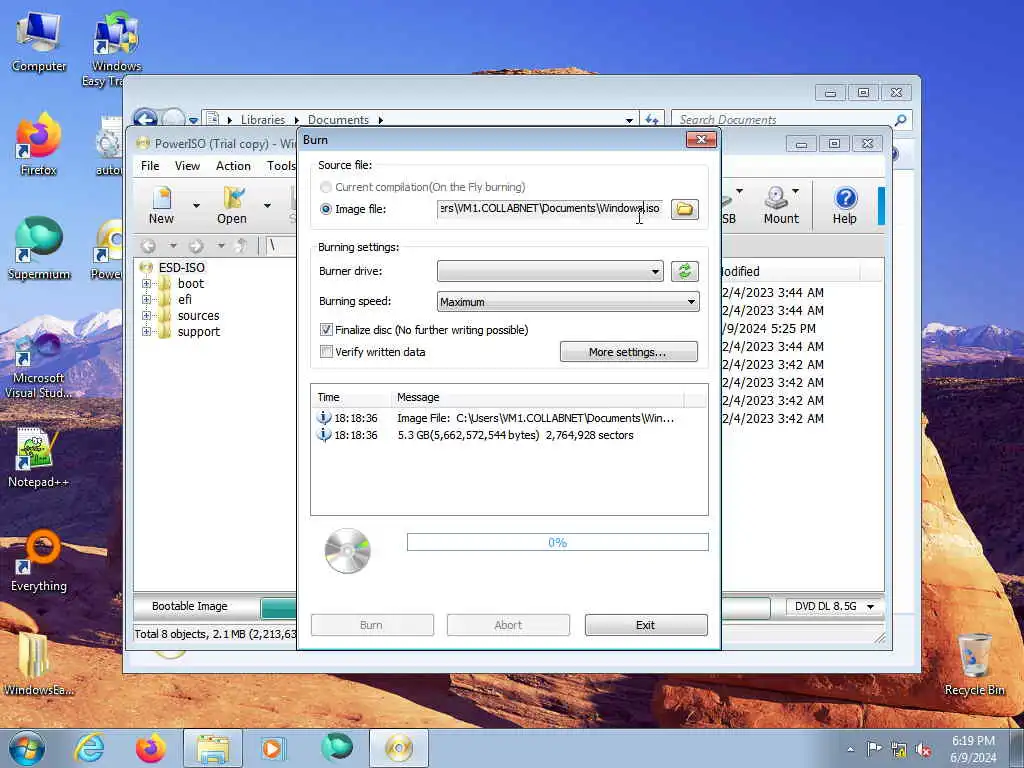The height and width of the screenshot is (768, 1024).
Task: Launch Firefox from taskbar
Action: pyautogui.click(x=151, y=748)
